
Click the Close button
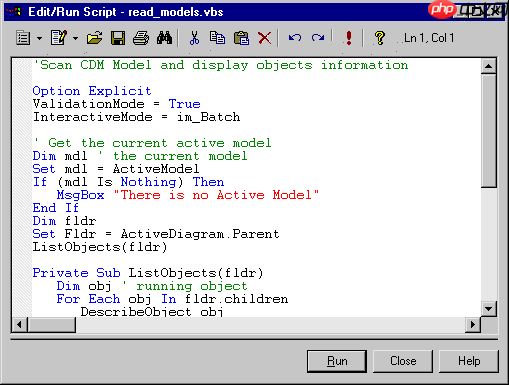403,361
